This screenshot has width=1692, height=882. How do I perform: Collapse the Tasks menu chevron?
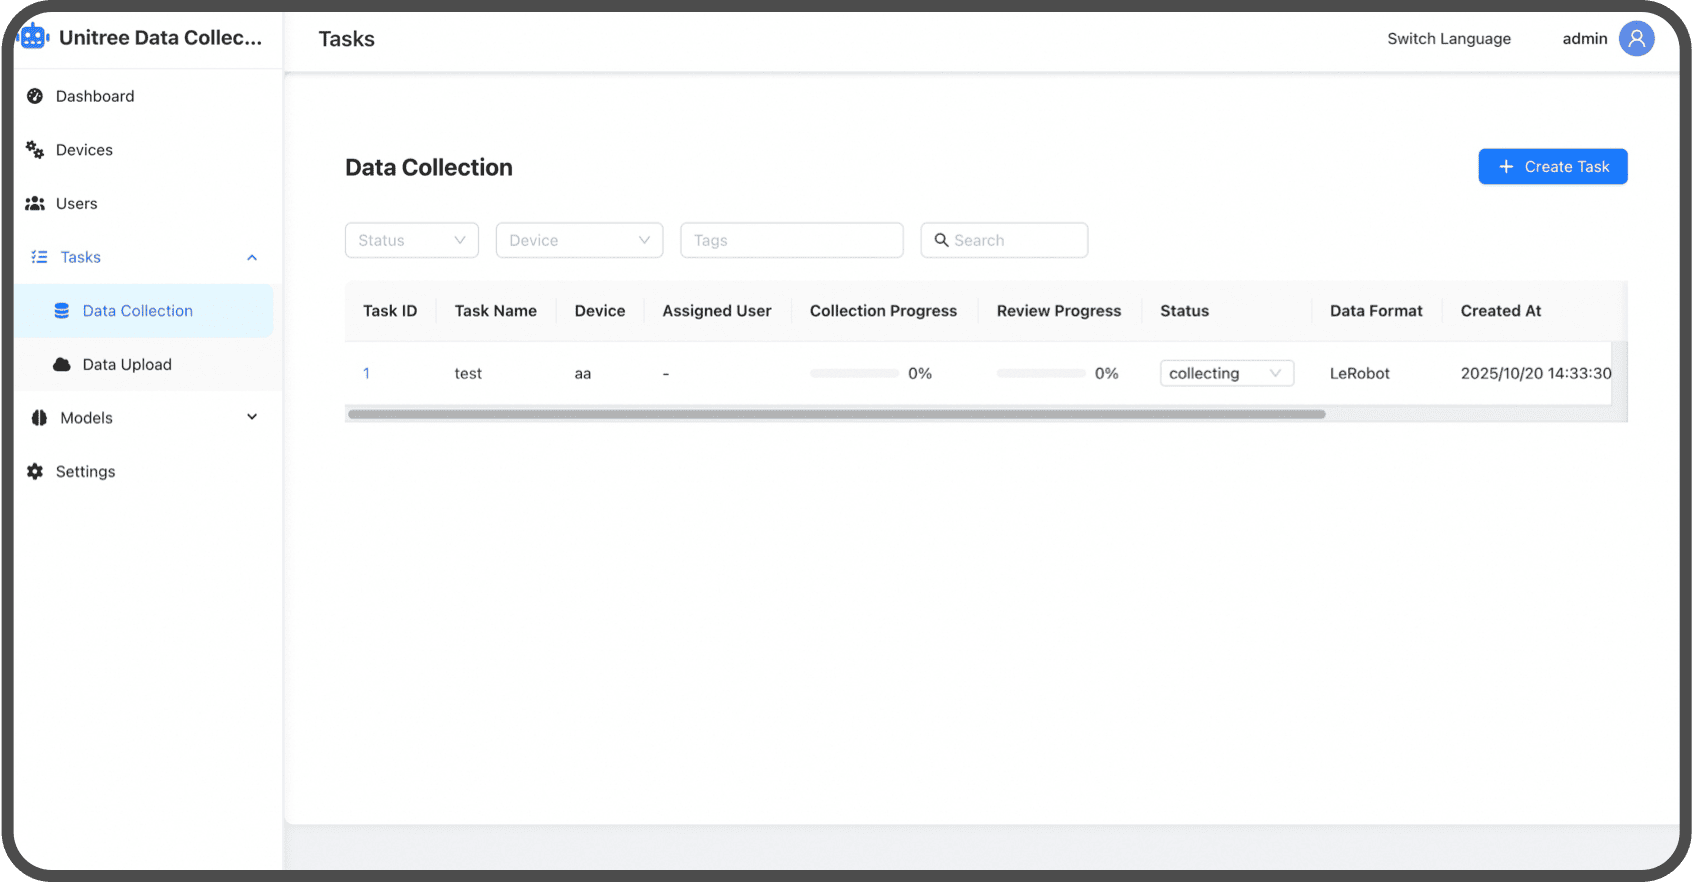(x=252, y=258)
